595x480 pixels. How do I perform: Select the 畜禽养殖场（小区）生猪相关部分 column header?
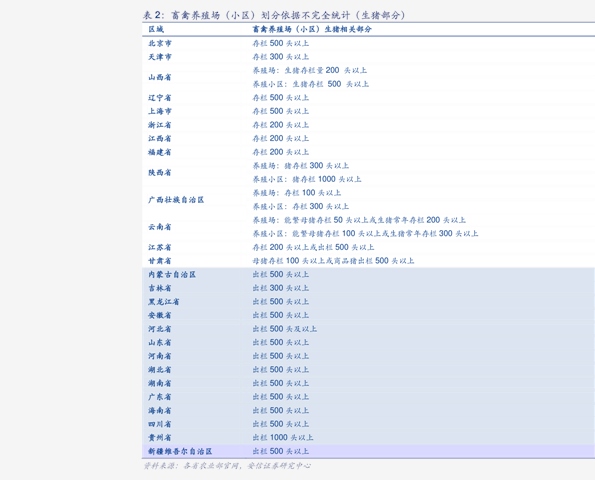tap(312, 29)
